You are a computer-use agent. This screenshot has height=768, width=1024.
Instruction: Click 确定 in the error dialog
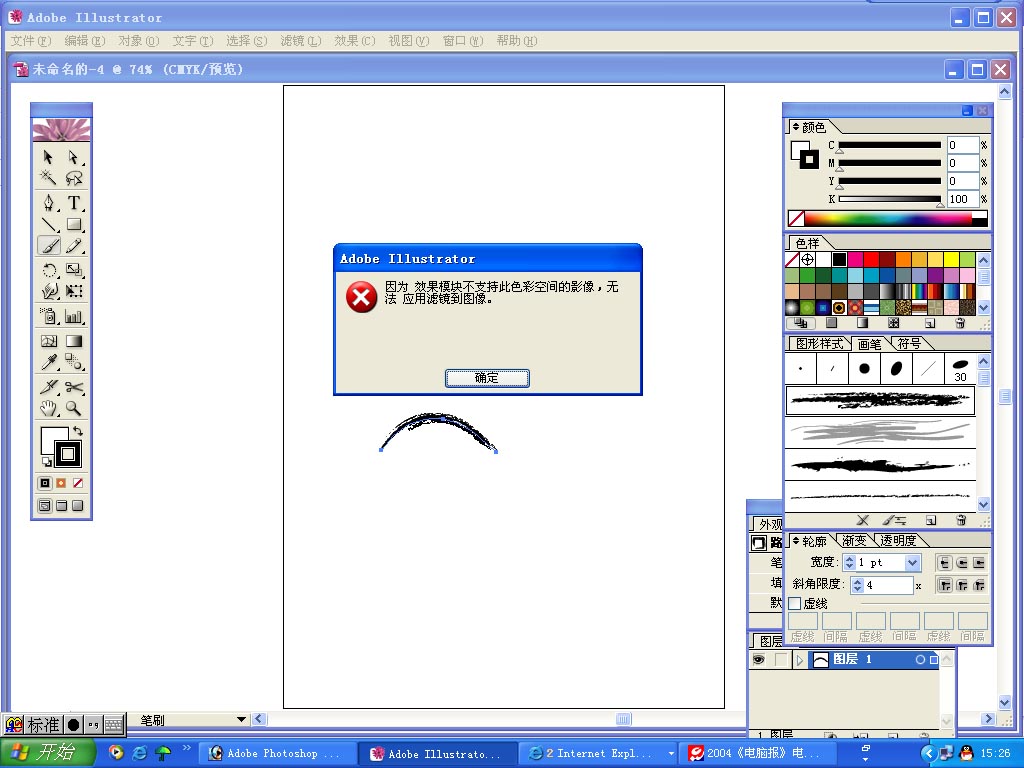487,377
